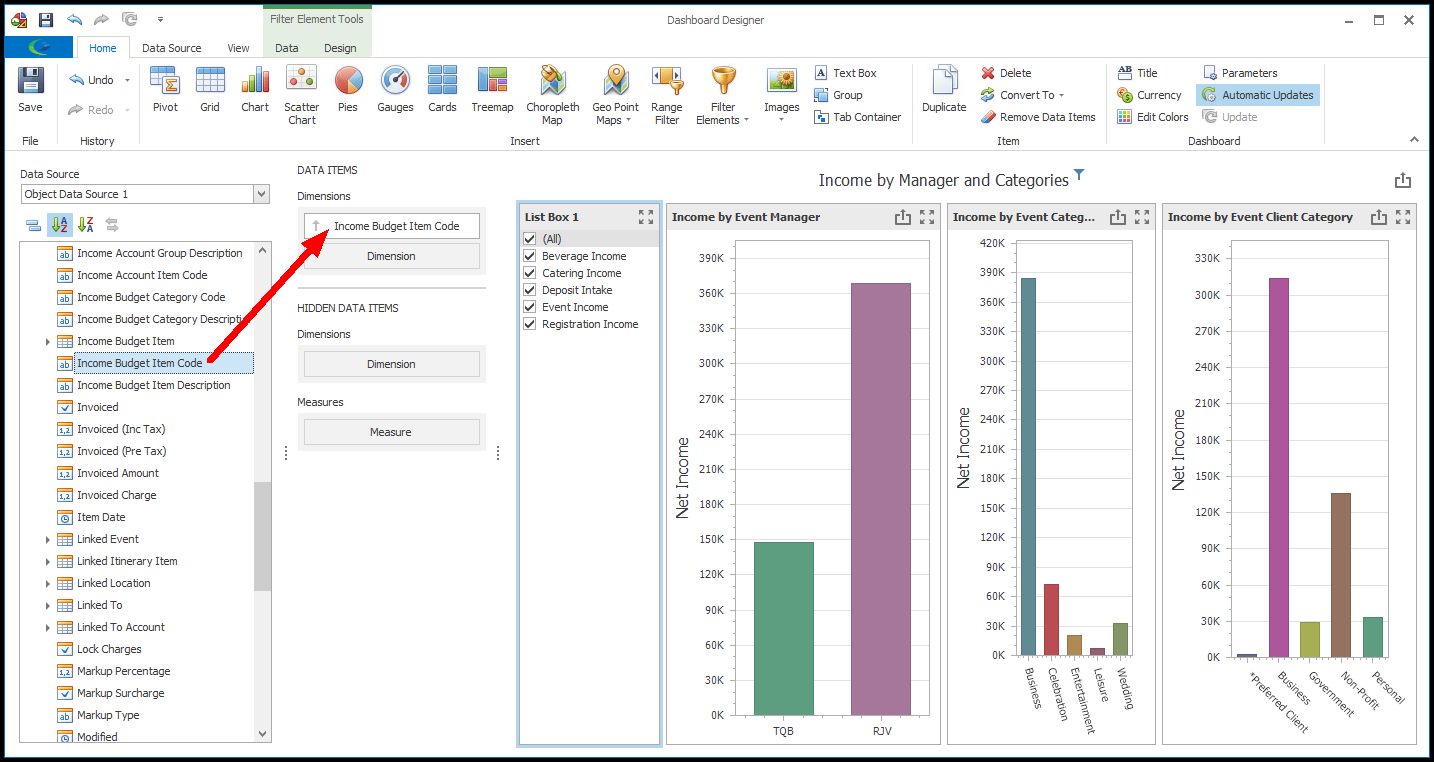Expand the Linked To node
Screen dimensions: 1434x762
pyautogui.click(x=47, y=606)
